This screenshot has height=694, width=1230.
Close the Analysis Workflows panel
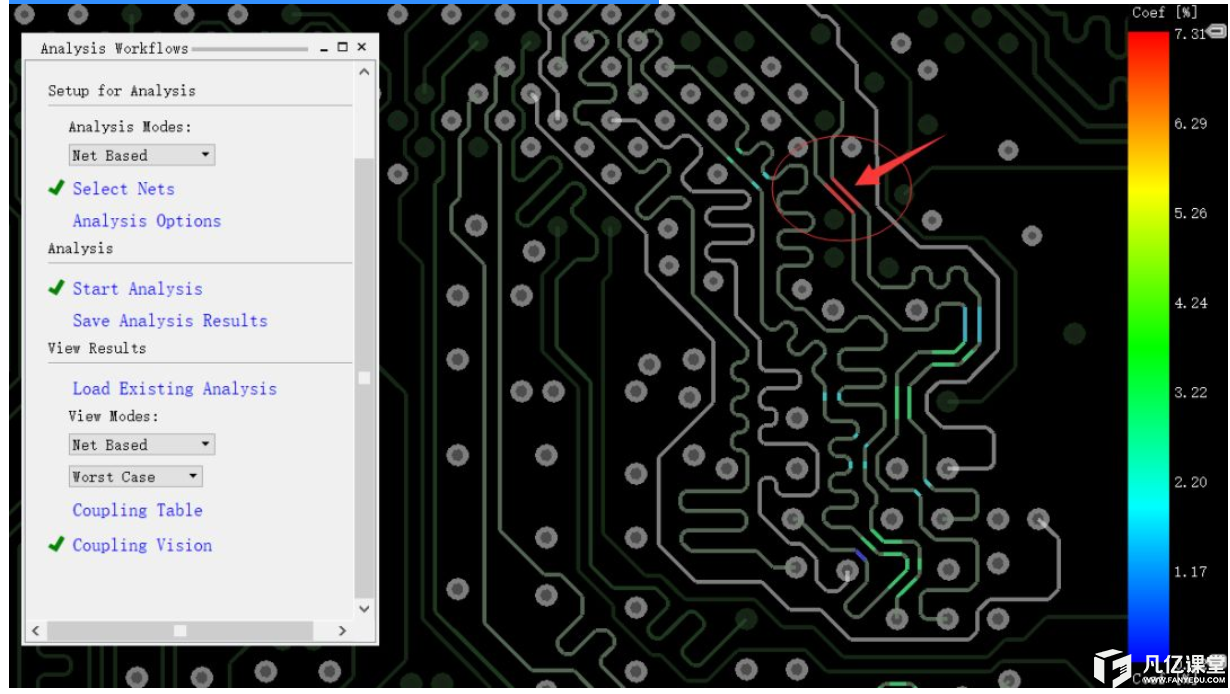361,47
